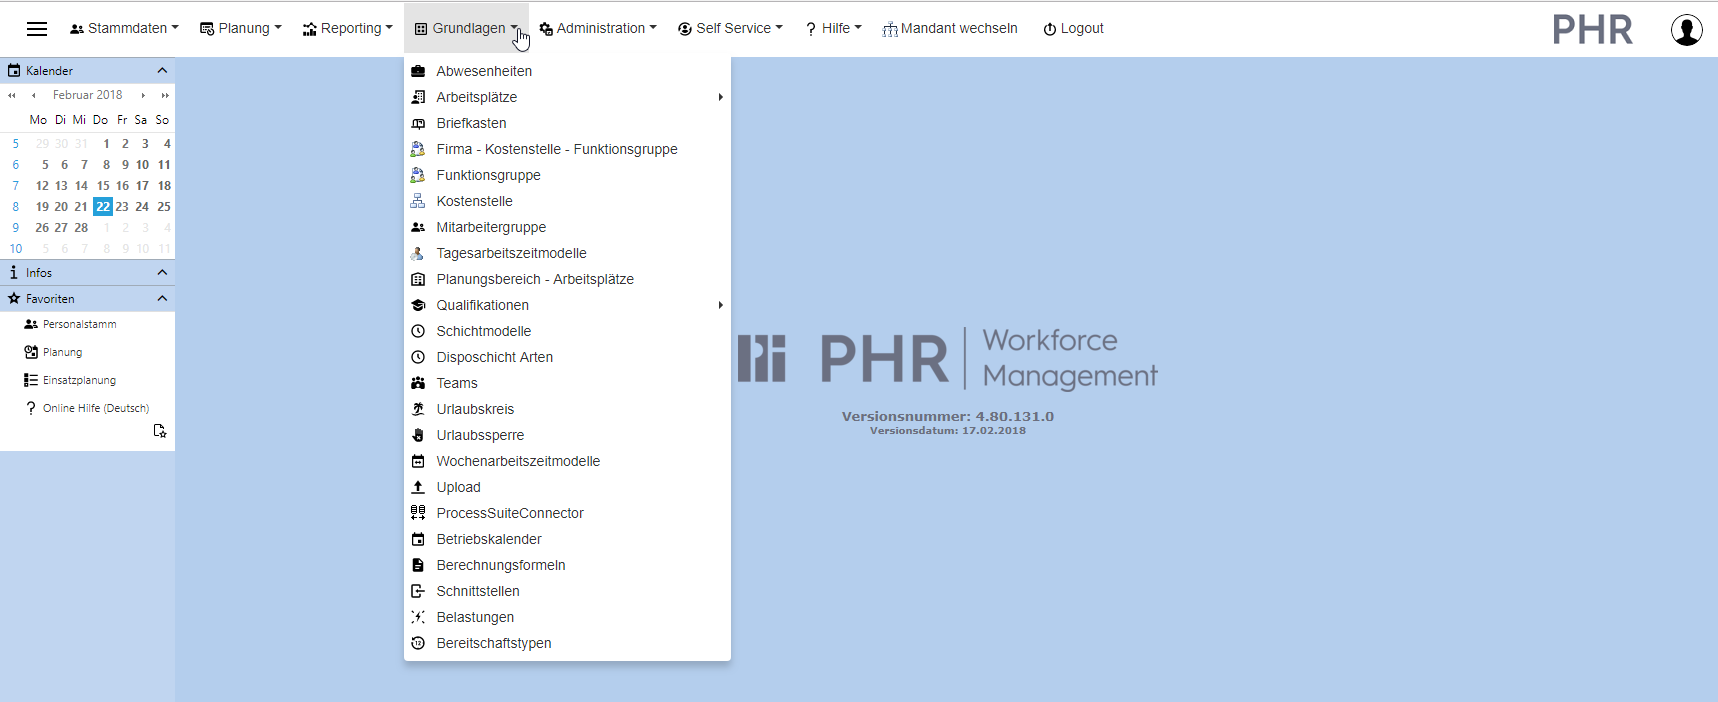Select Abwesenheiten menu entry
This screenshot has height=702, width=1718.
[567, 71]
